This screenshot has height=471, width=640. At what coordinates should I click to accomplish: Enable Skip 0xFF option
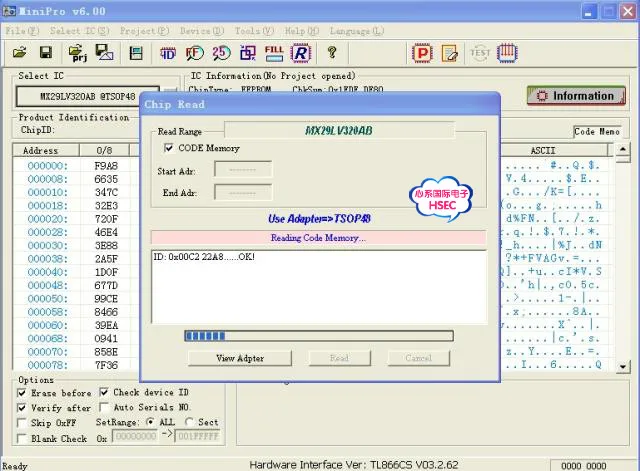[x=22, y=423]
